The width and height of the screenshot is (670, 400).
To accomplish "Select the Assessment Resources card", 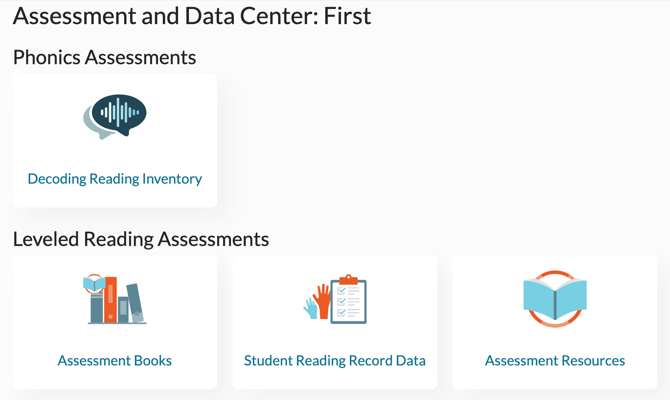I will point(555,322).
